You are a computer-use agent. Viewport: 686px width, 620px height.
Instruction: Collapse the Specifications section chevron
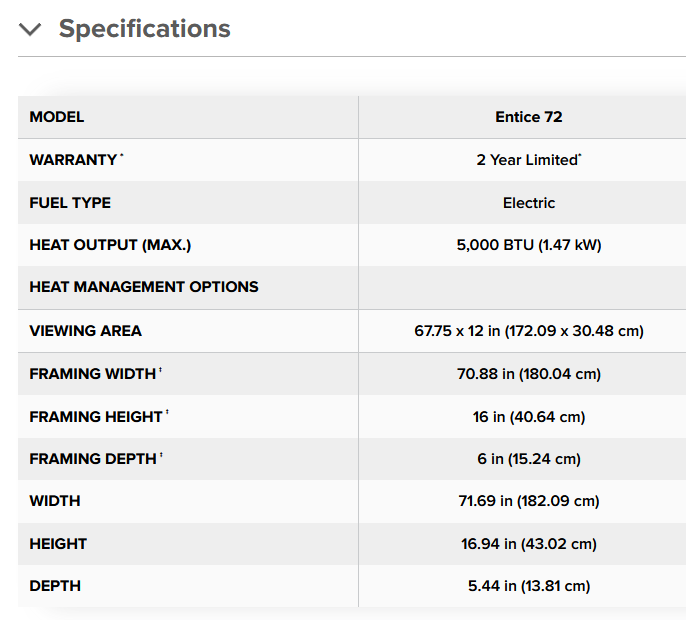tap(30, 29)
